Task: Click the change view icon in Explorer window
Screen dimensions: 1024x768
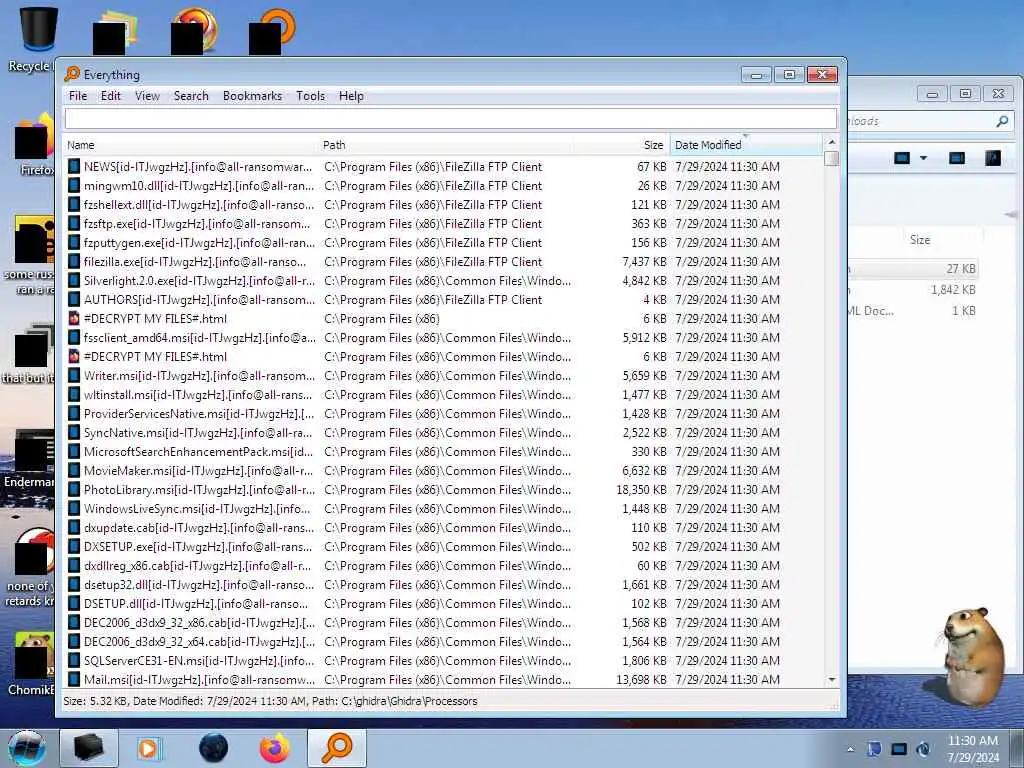Action: click(902, 158)
